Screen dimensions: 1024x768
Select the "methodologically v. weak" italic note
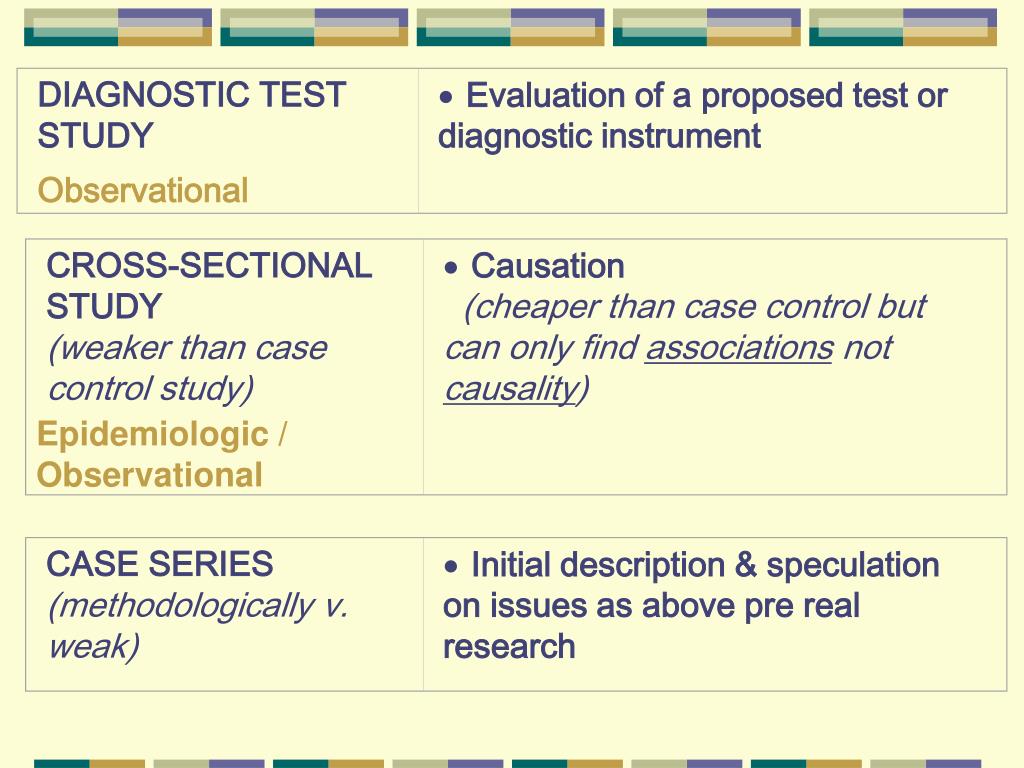tap(197, 626)
